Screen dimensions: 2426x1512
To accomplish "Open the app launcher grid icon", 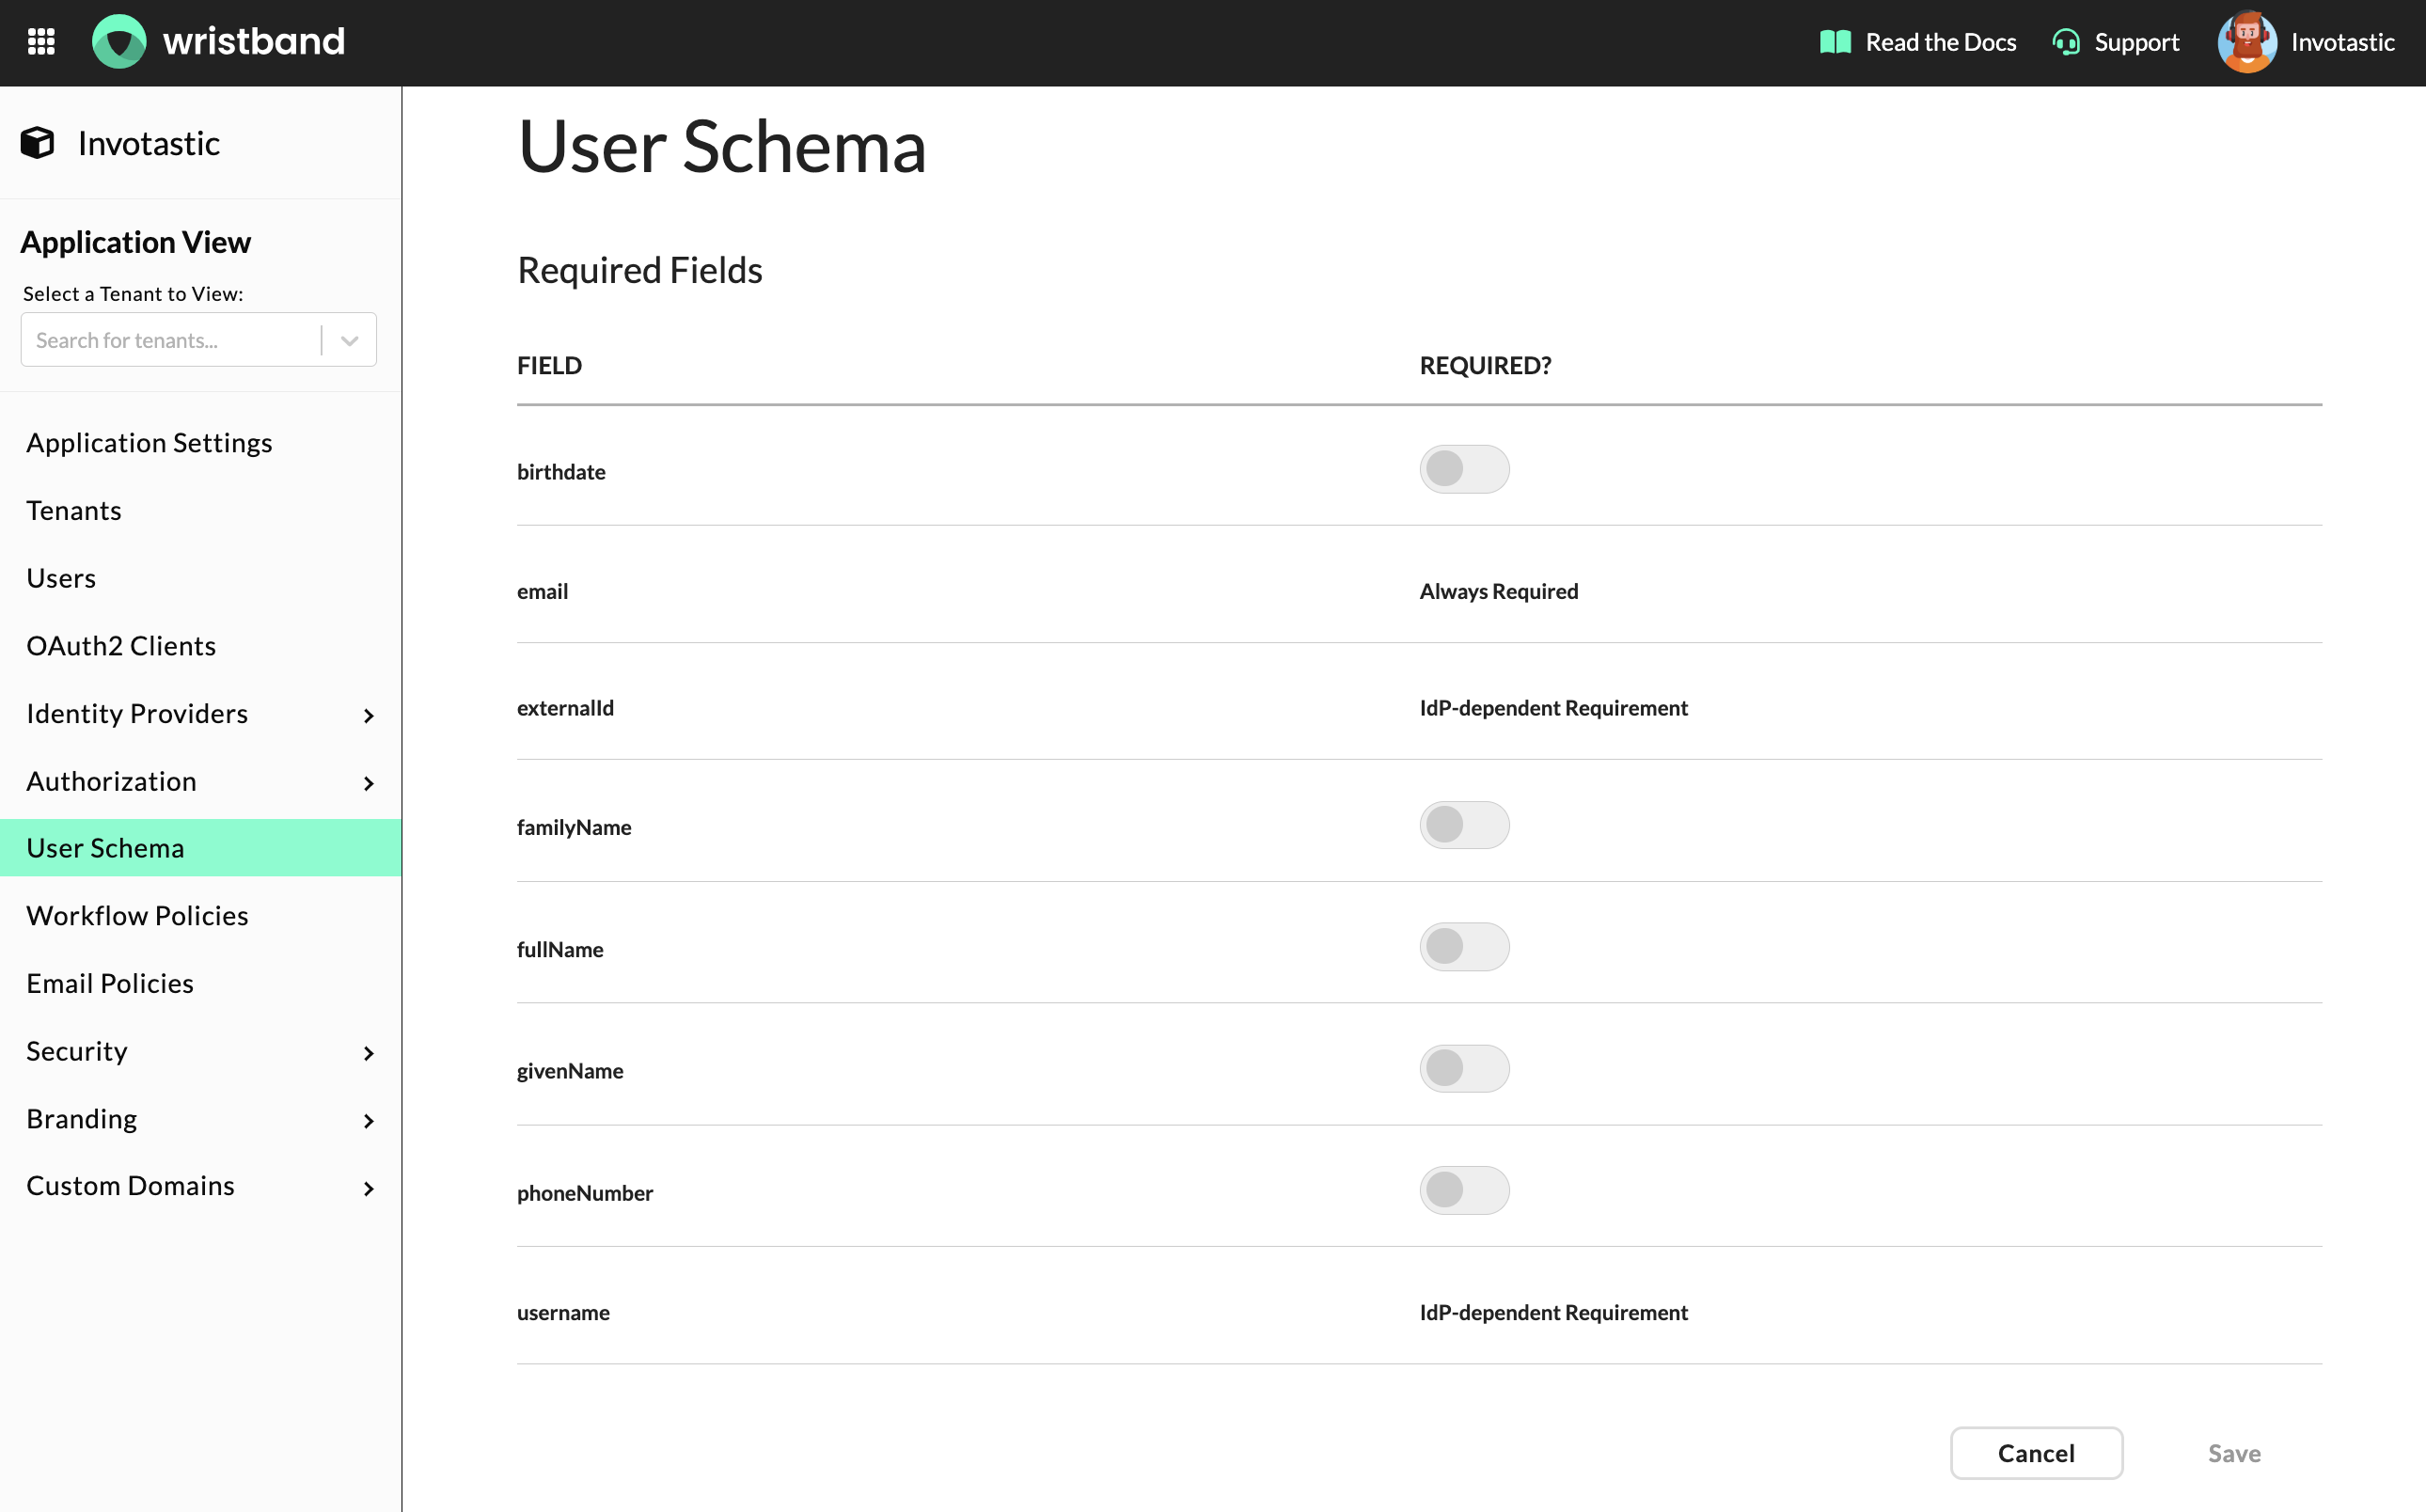I will tap(41, 42).
